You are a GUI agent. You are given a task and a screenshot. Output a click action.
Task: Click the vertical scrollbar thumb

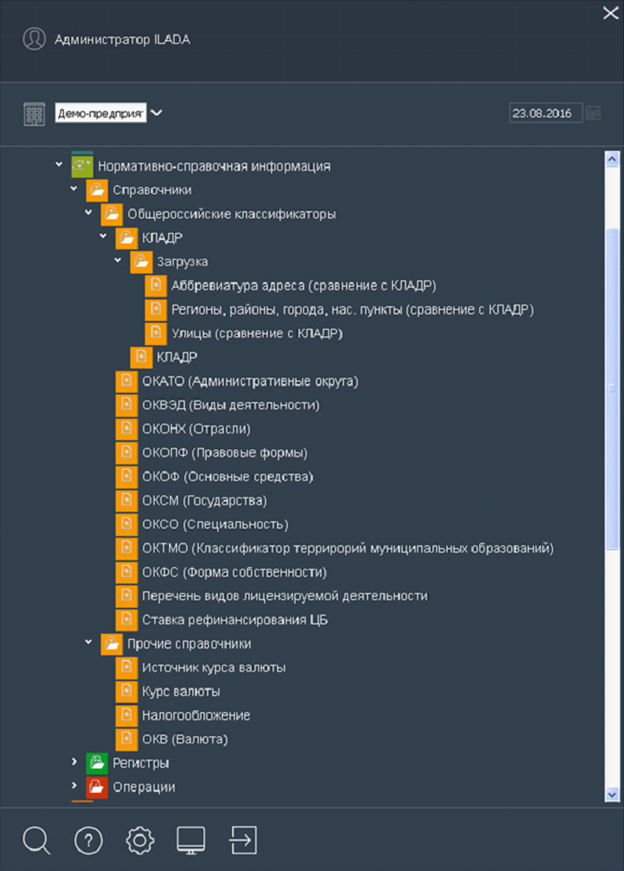[612, 389]
